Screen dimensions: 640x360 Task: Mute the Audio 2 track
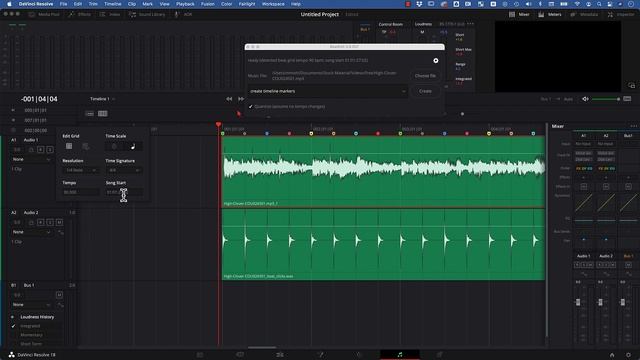click(x=59, y=222)
